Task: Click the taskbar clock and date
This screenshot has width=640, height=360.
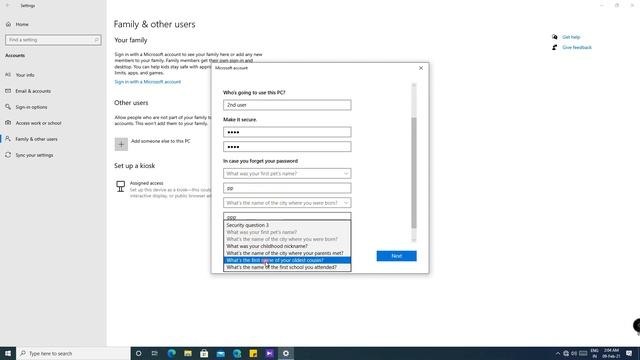Action: coord(611,353)
